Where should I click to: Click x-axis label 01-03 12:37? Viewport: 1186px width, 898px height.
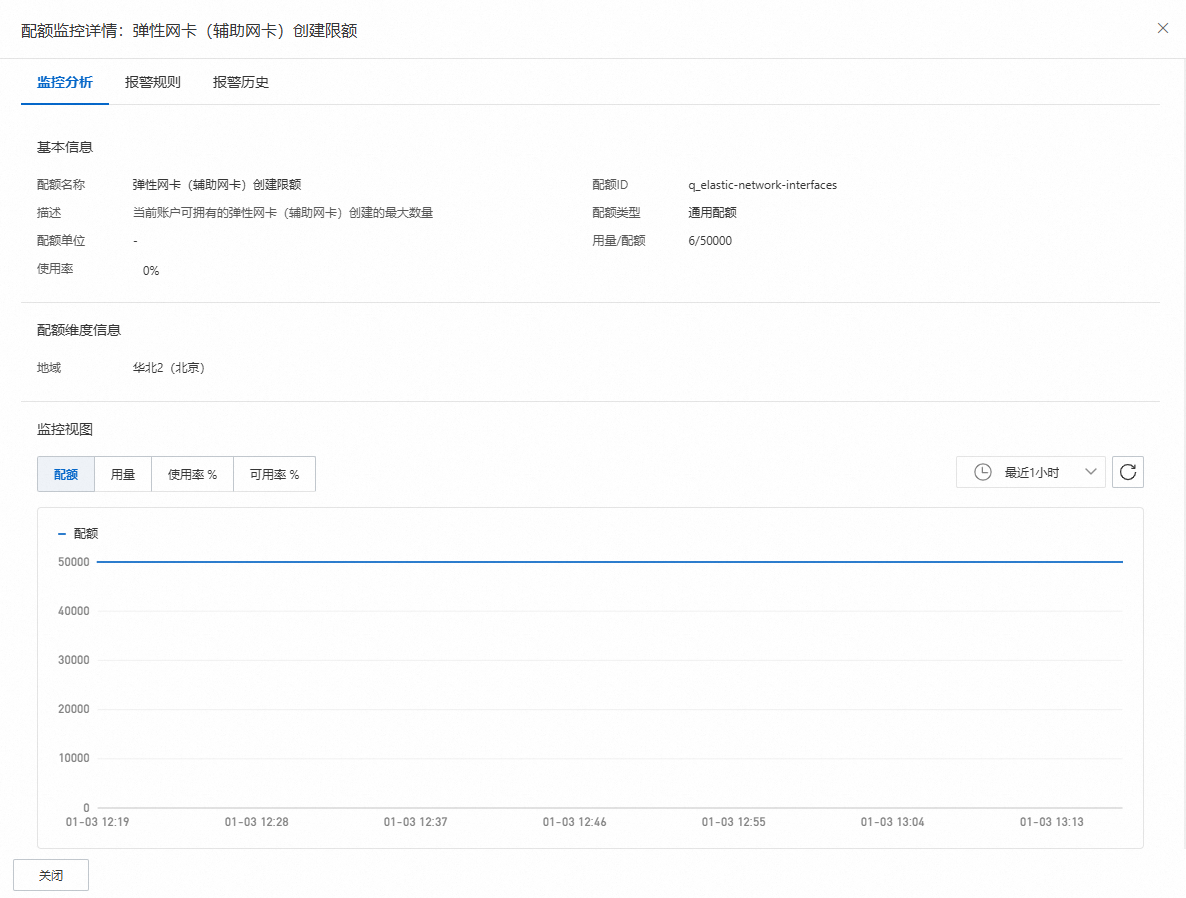[x=415, y=822]
